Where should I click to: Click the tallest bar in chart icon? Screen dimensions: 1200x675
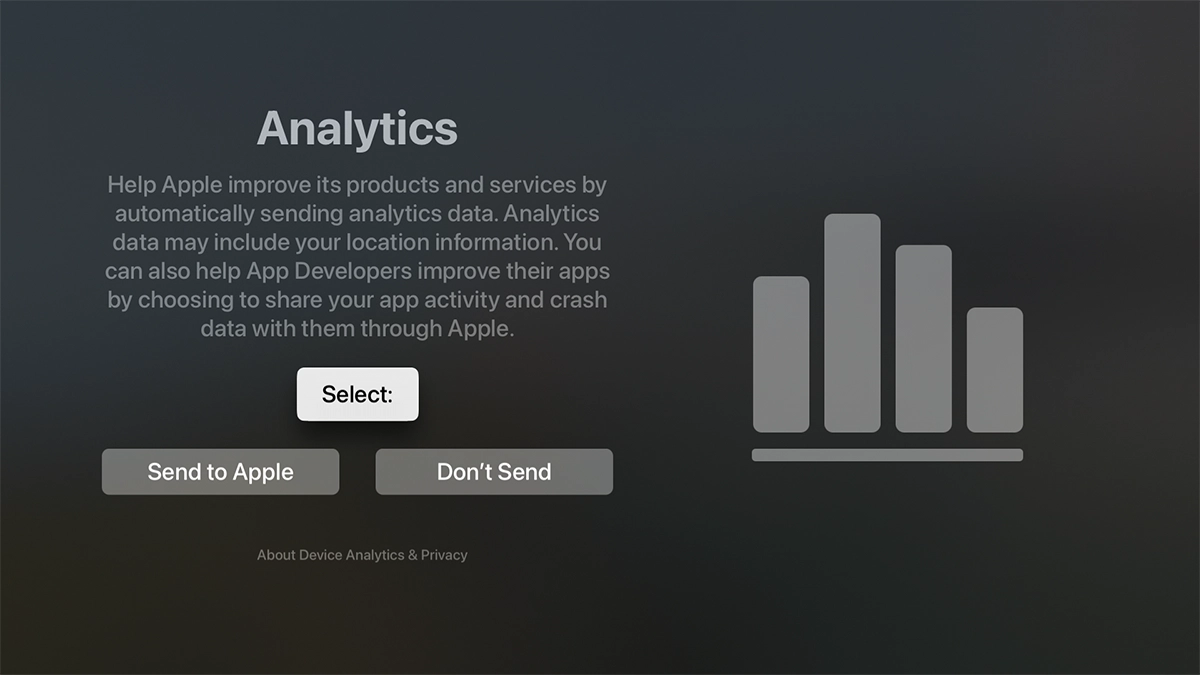point(852,322)
